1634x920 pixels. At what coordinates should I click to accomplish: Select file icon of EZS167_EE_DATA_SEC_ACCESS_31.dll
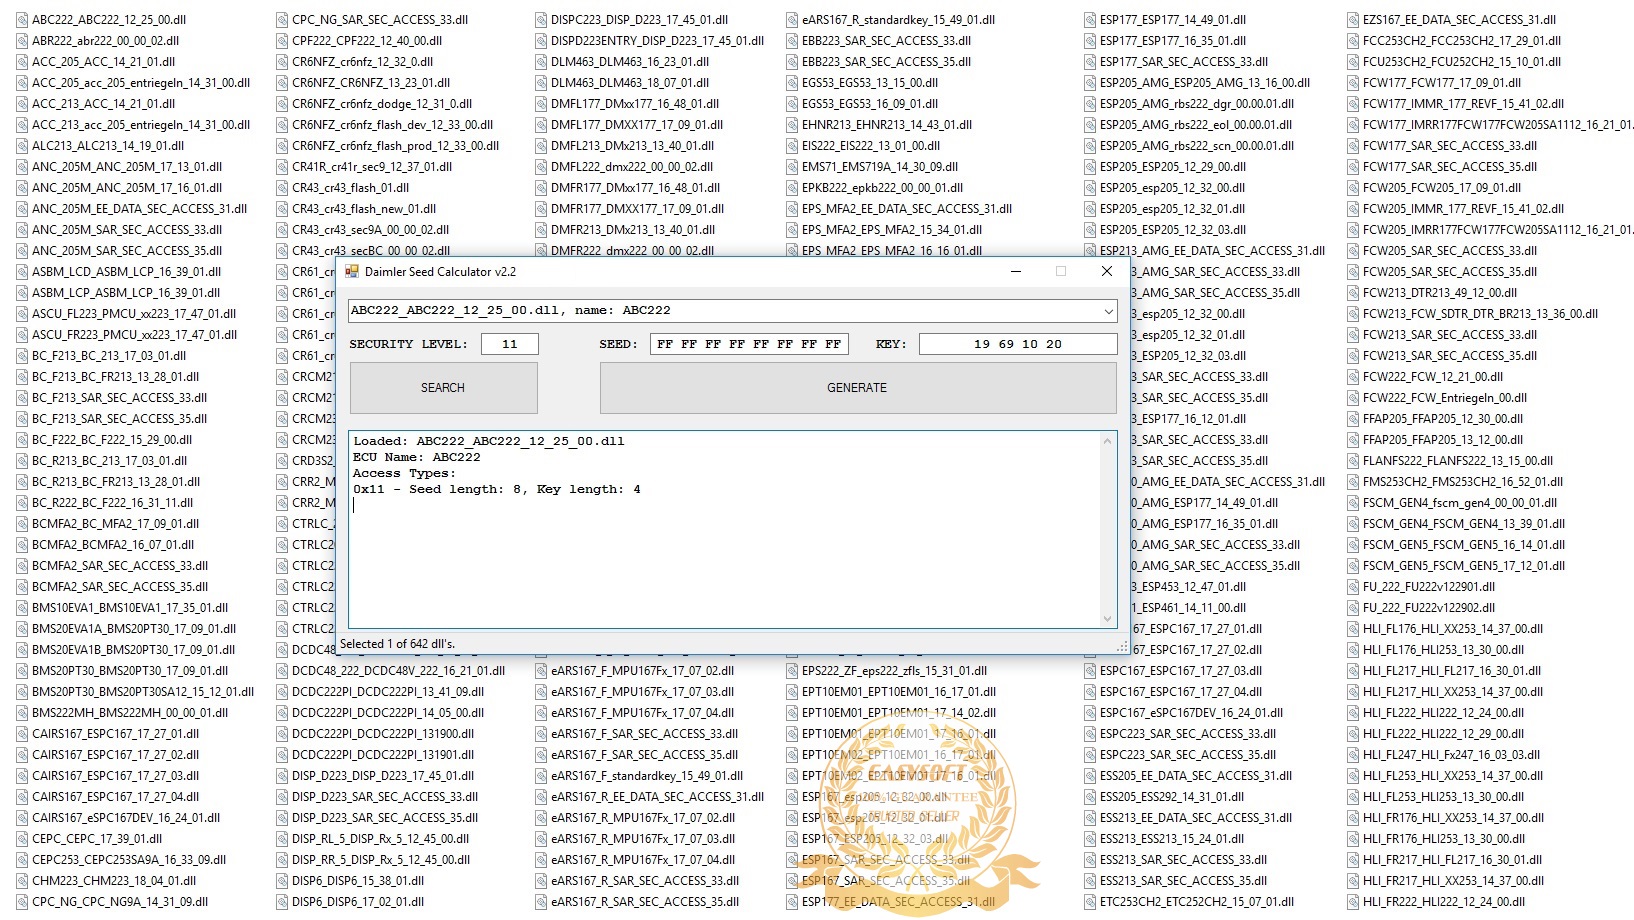click(1353, 19)
